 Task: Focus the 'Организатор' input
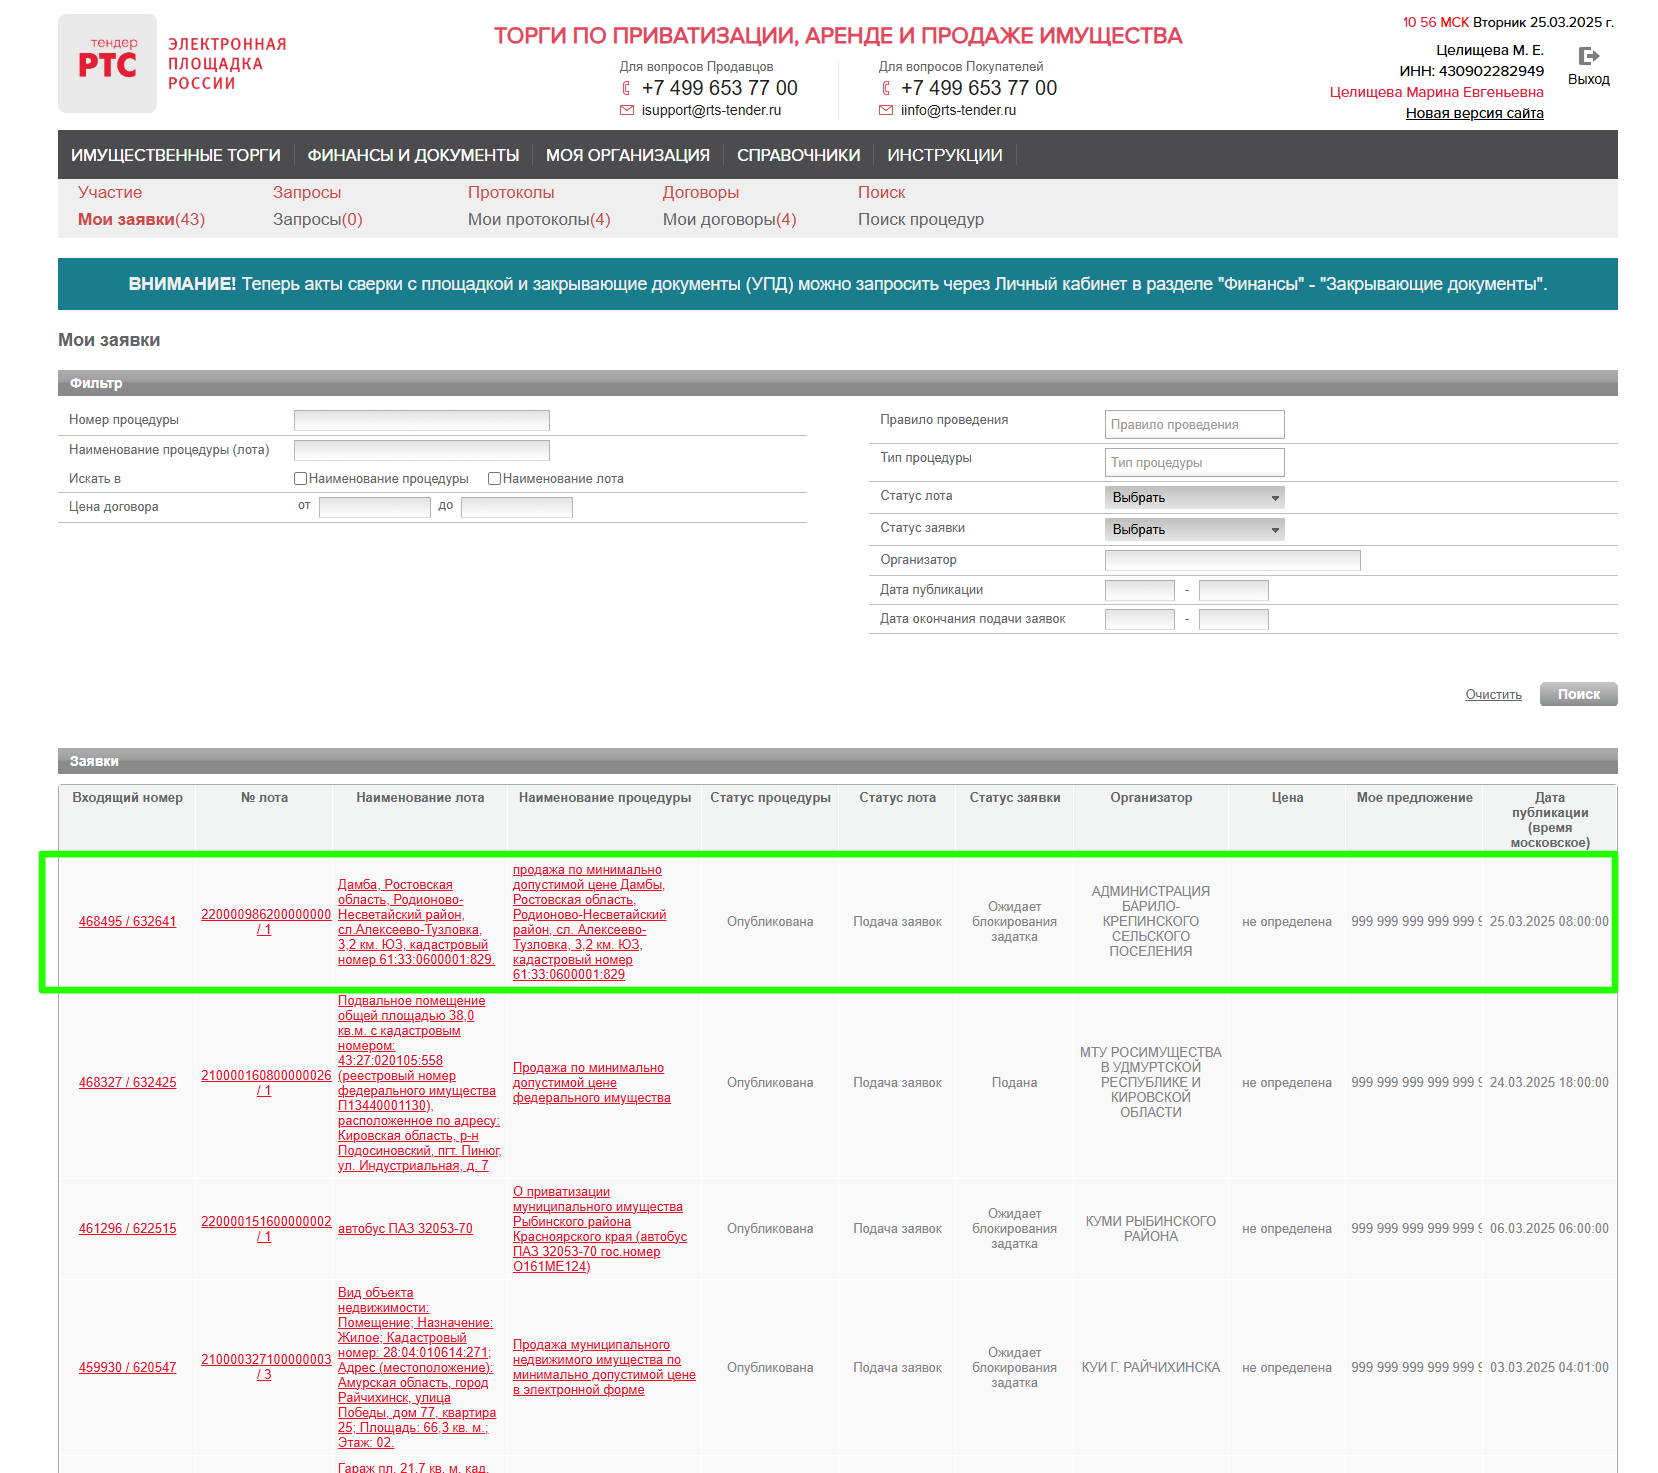(1233, 560)
